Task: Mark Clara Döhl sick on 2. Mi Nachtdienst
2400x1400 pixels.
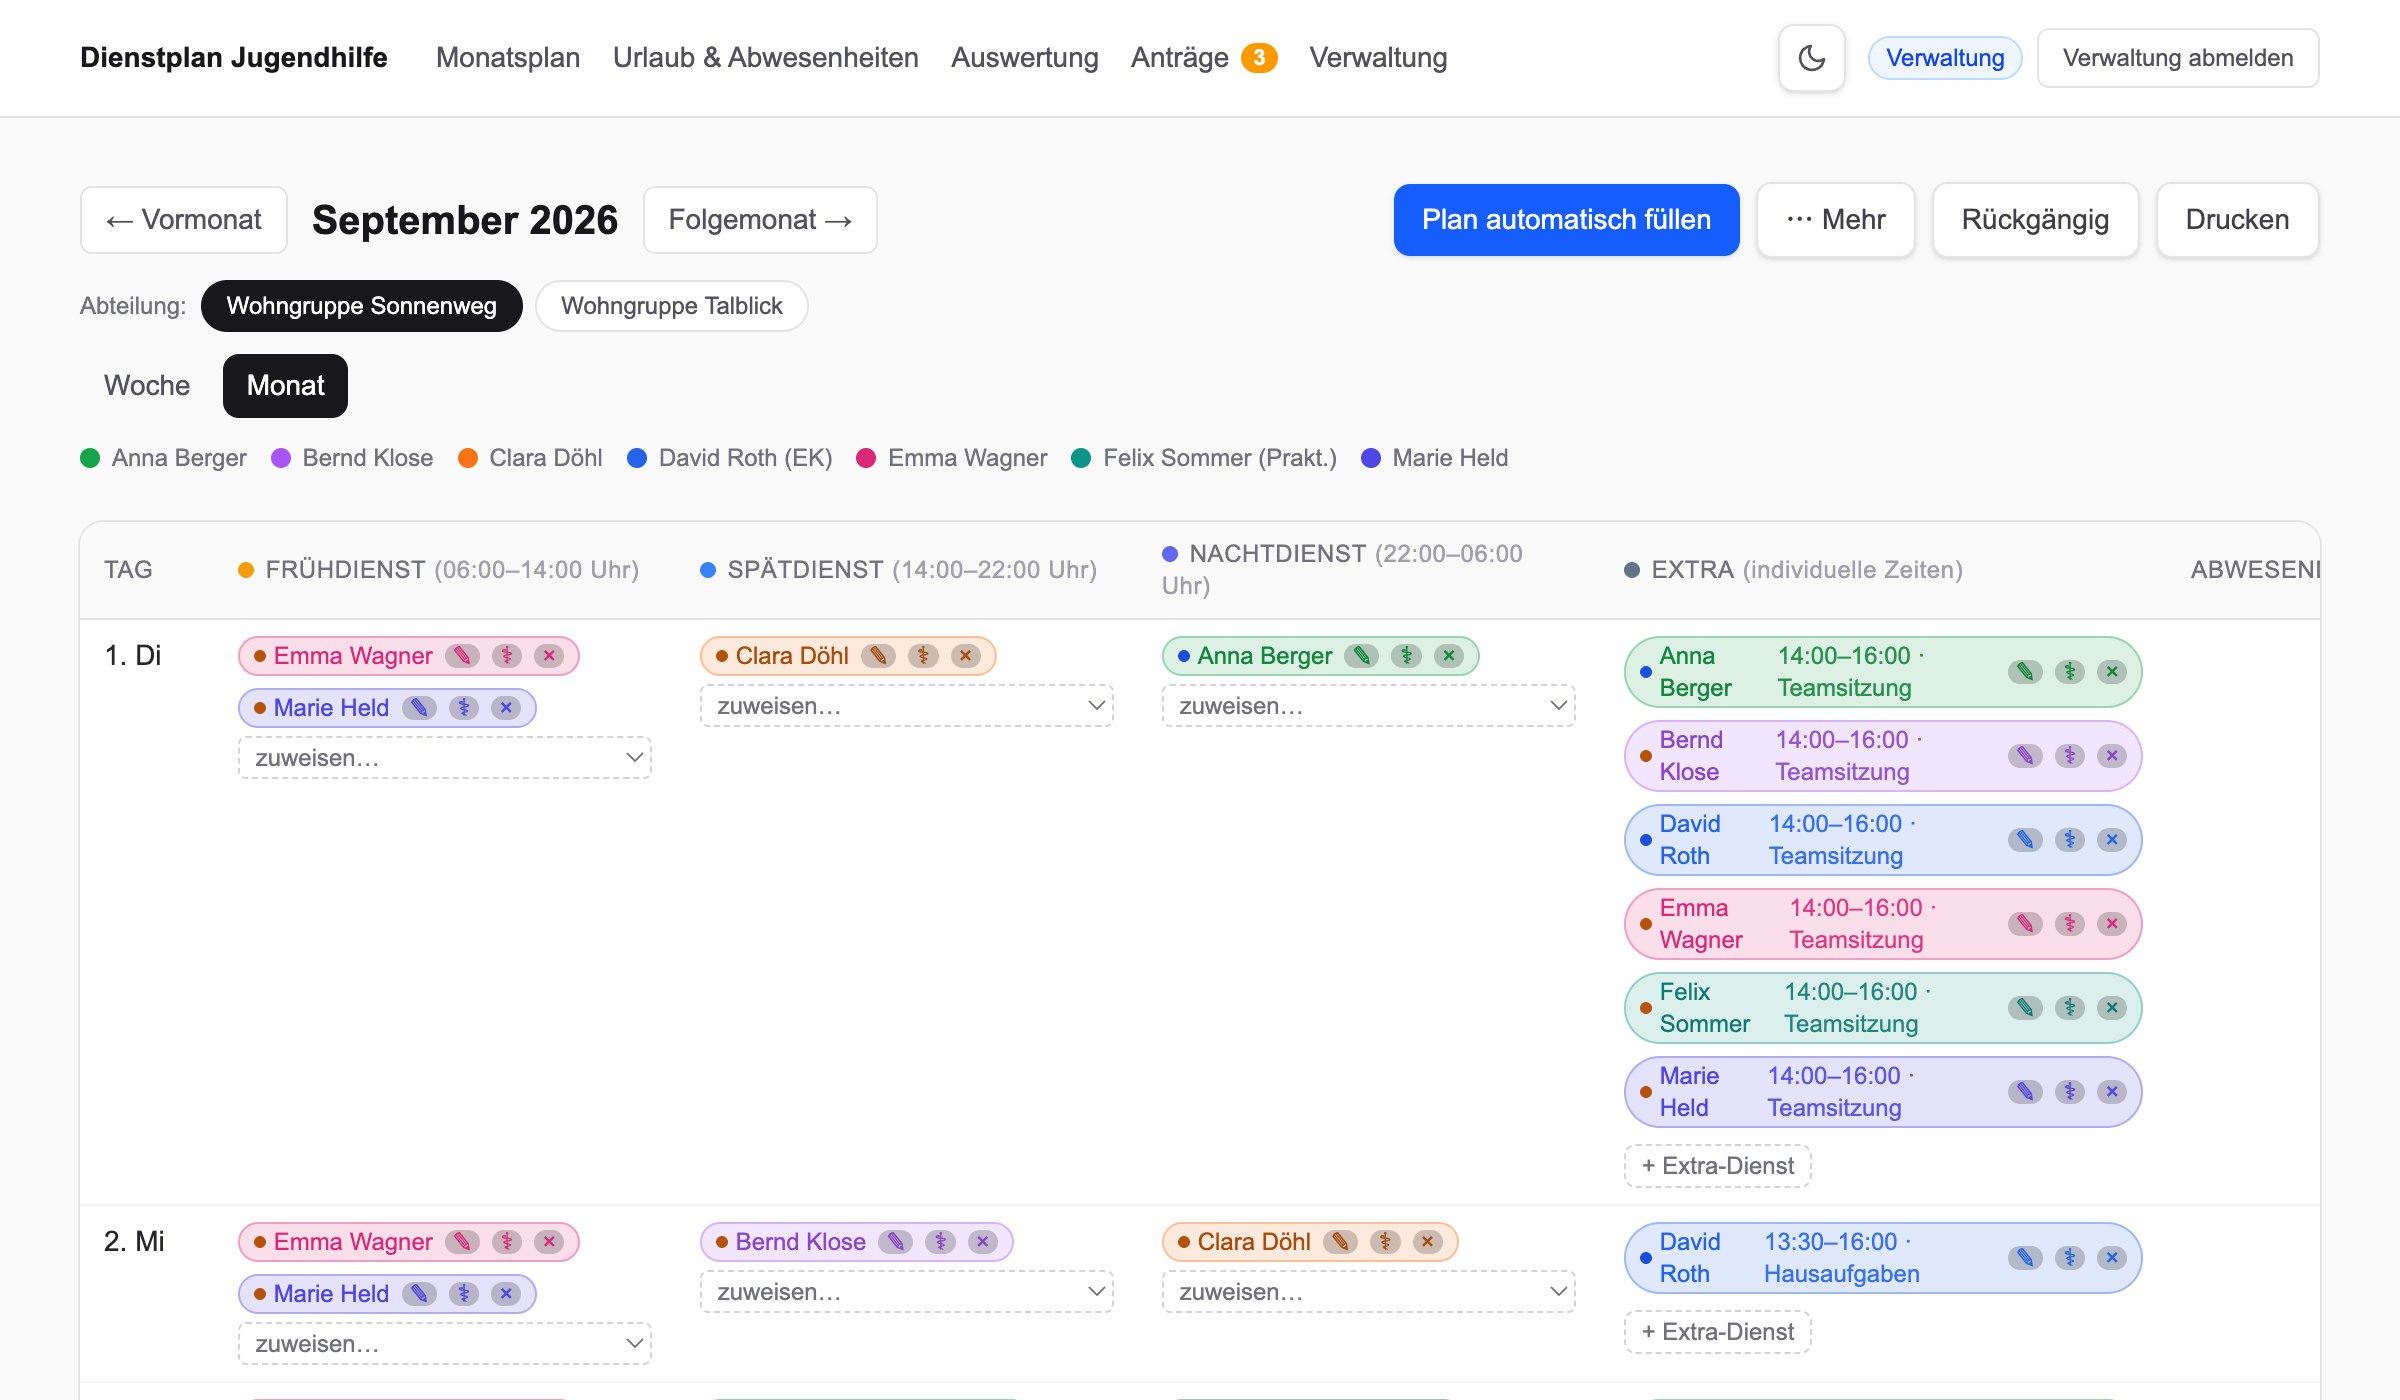Action: 1385,1242
